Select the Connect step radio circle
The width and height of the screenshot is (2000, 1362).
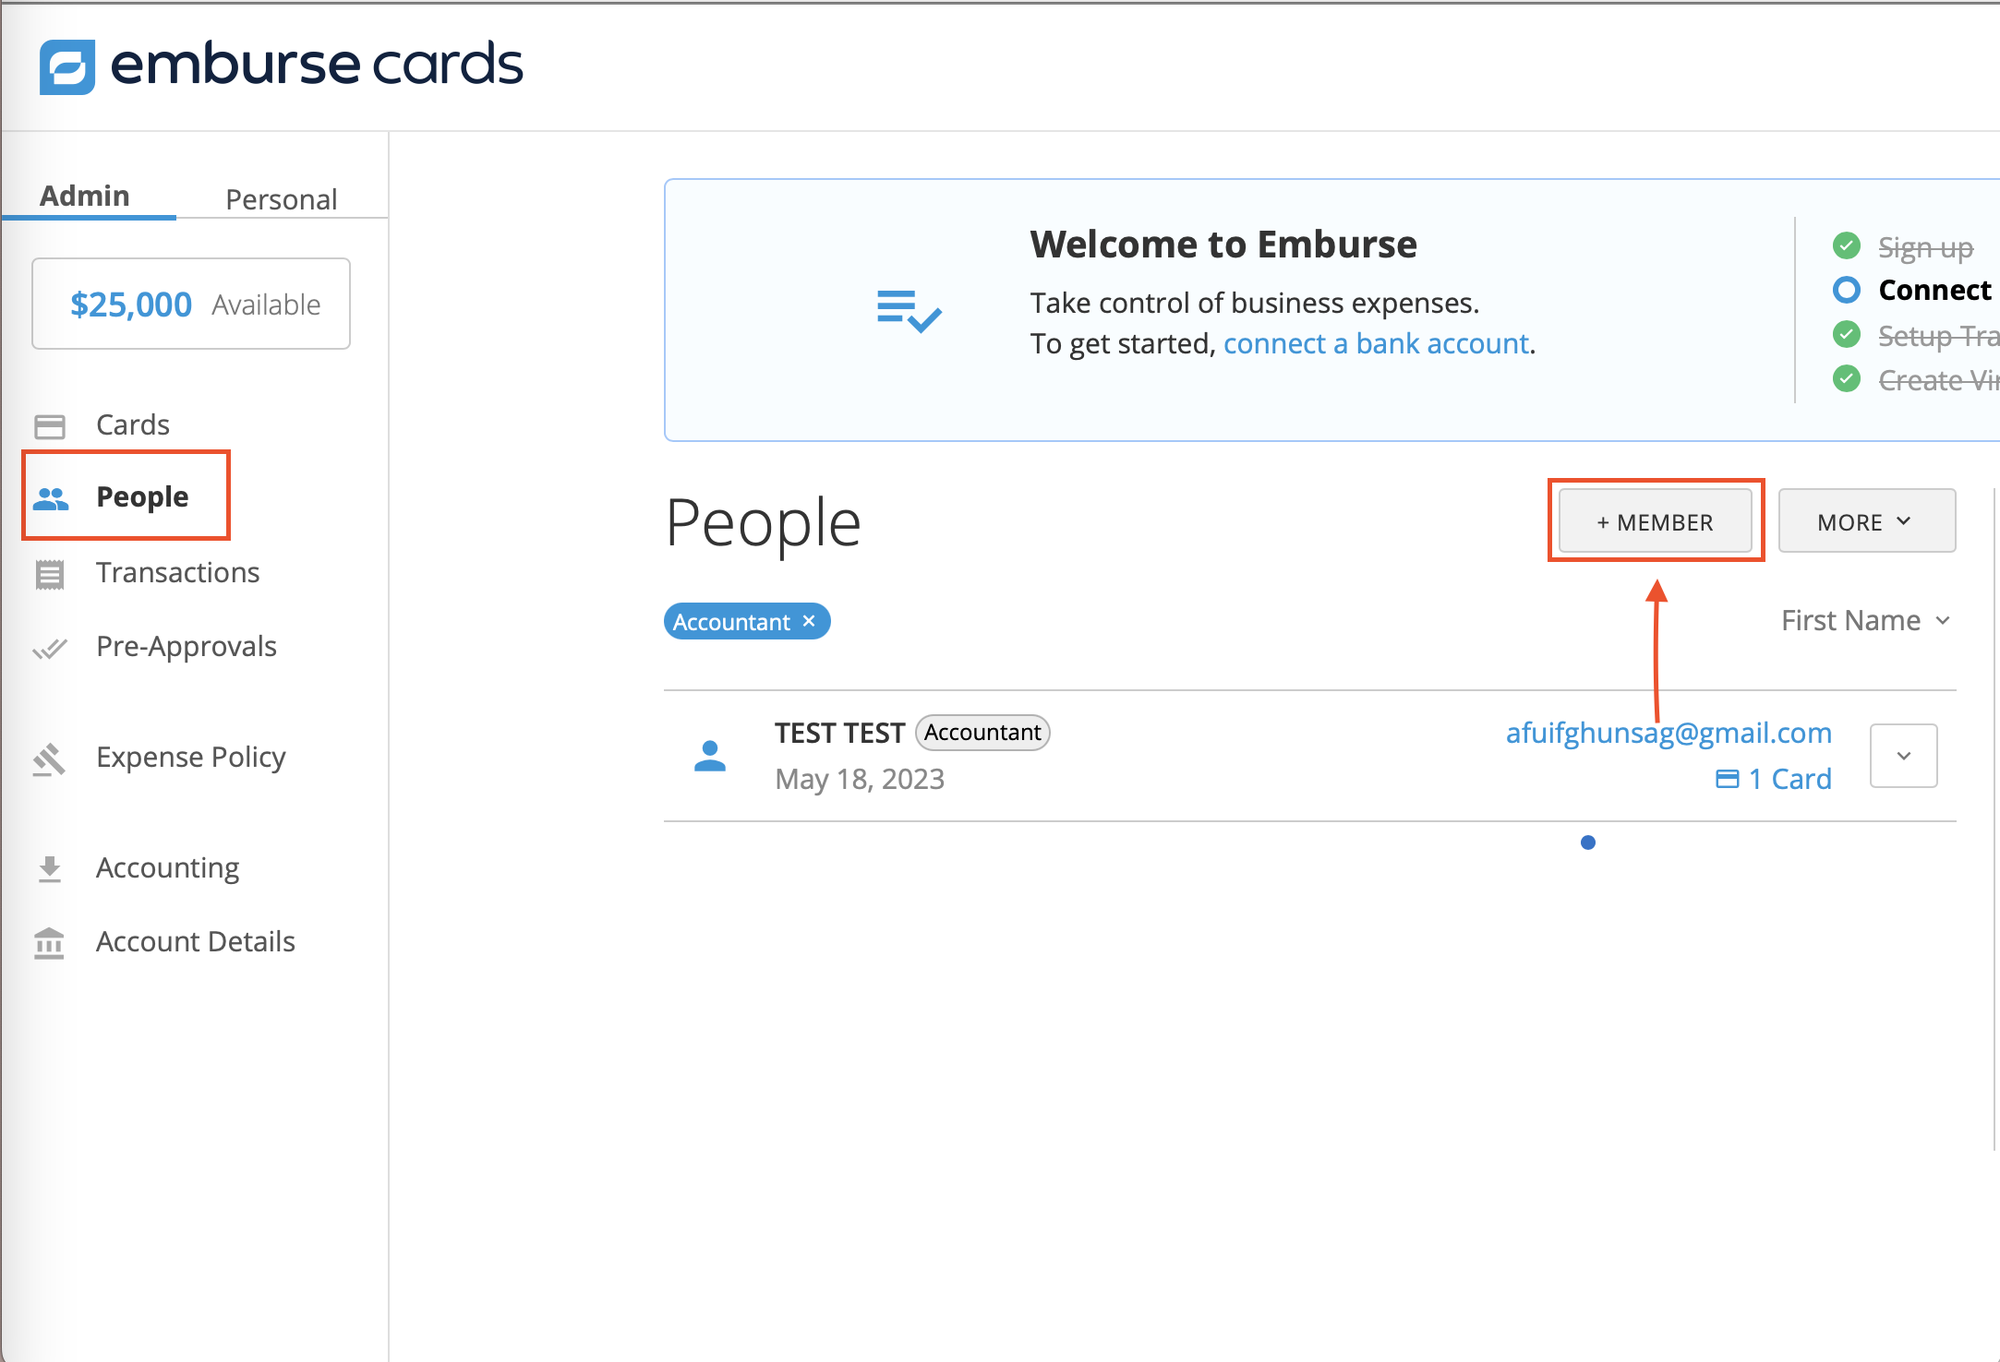point(1848,290)
